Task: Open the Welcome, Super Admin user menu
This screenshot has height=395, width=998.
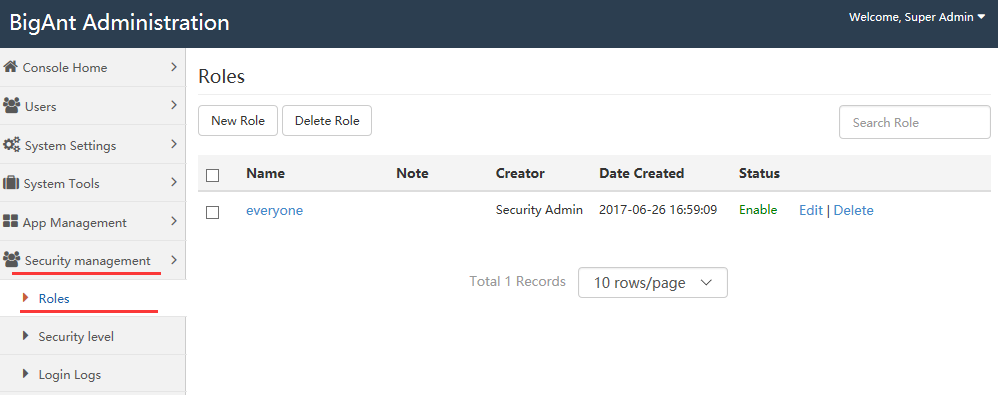Action: [x=917, y=17]
